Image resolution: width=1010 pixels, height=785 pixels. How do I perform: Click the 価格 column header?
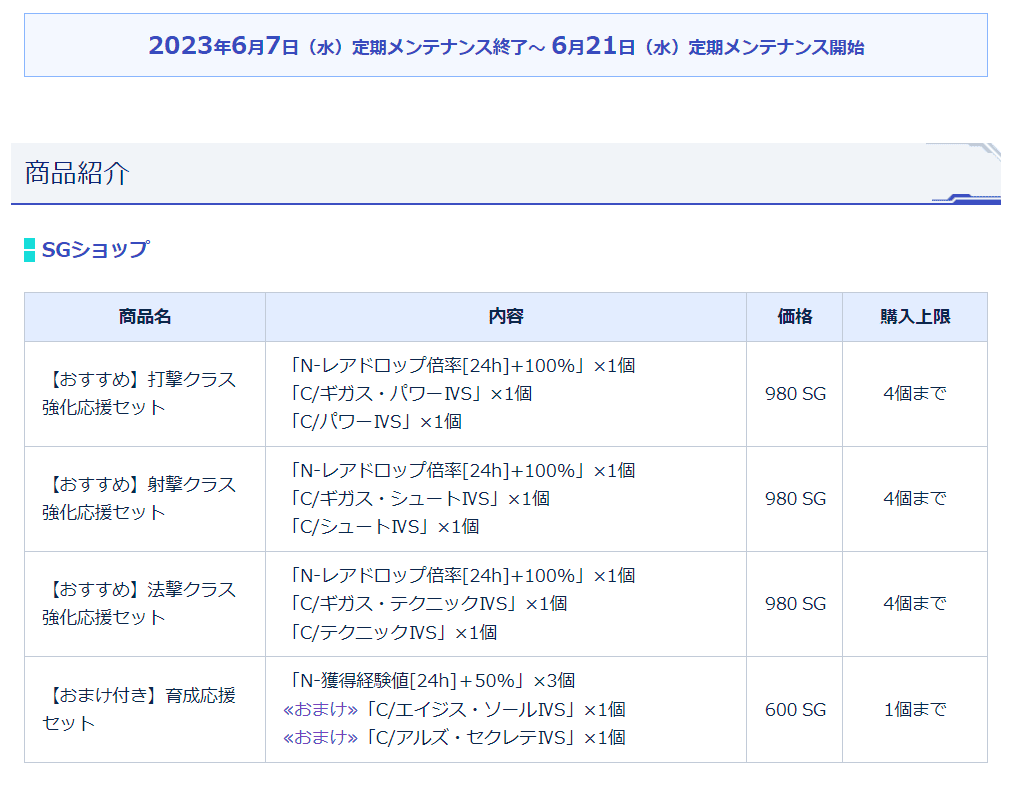pos(794,315)
